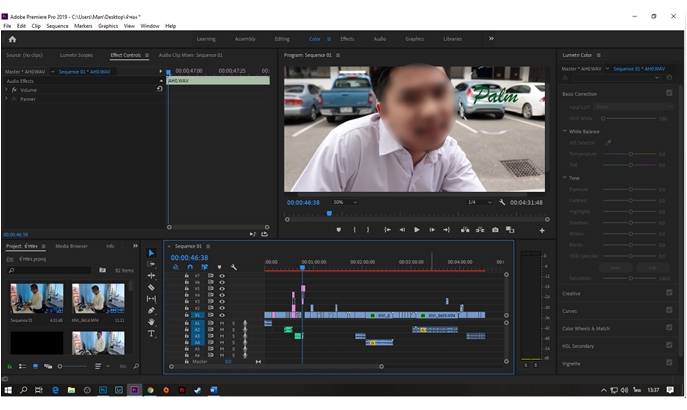Select the MVI_0614.MP4 thumbnail in Project

pyautogui.click(x=98, y=299)
